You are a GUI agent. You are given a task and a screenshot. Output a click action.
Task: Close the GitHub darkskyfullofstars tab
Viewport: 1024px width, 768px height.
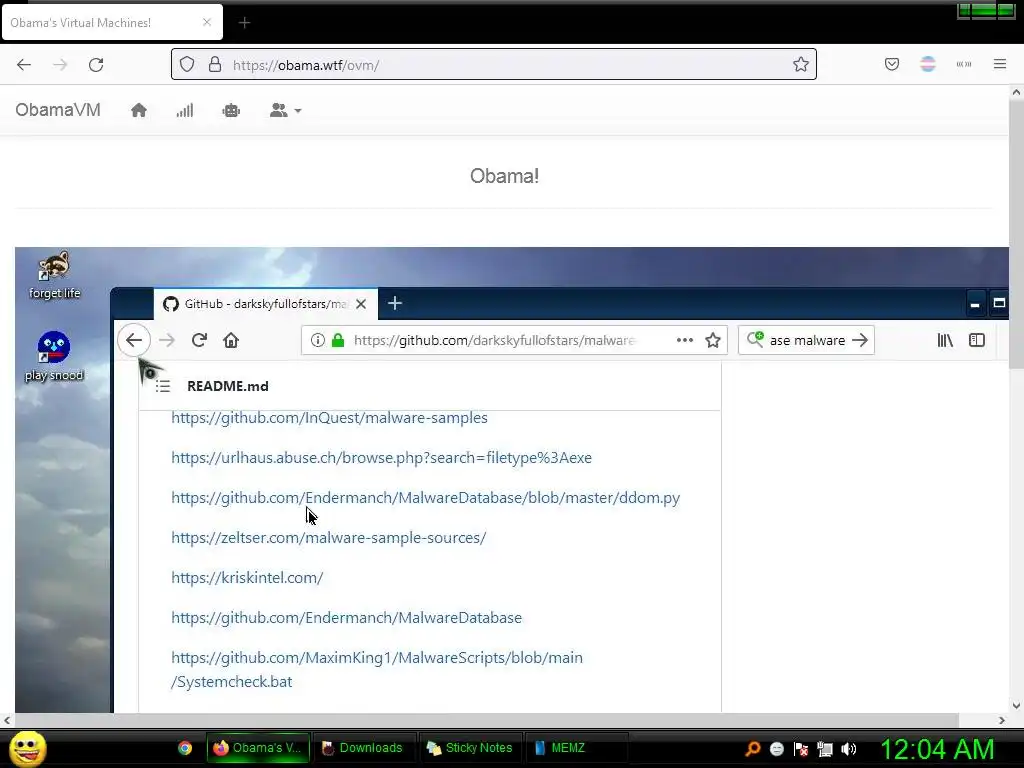point(361,304)
